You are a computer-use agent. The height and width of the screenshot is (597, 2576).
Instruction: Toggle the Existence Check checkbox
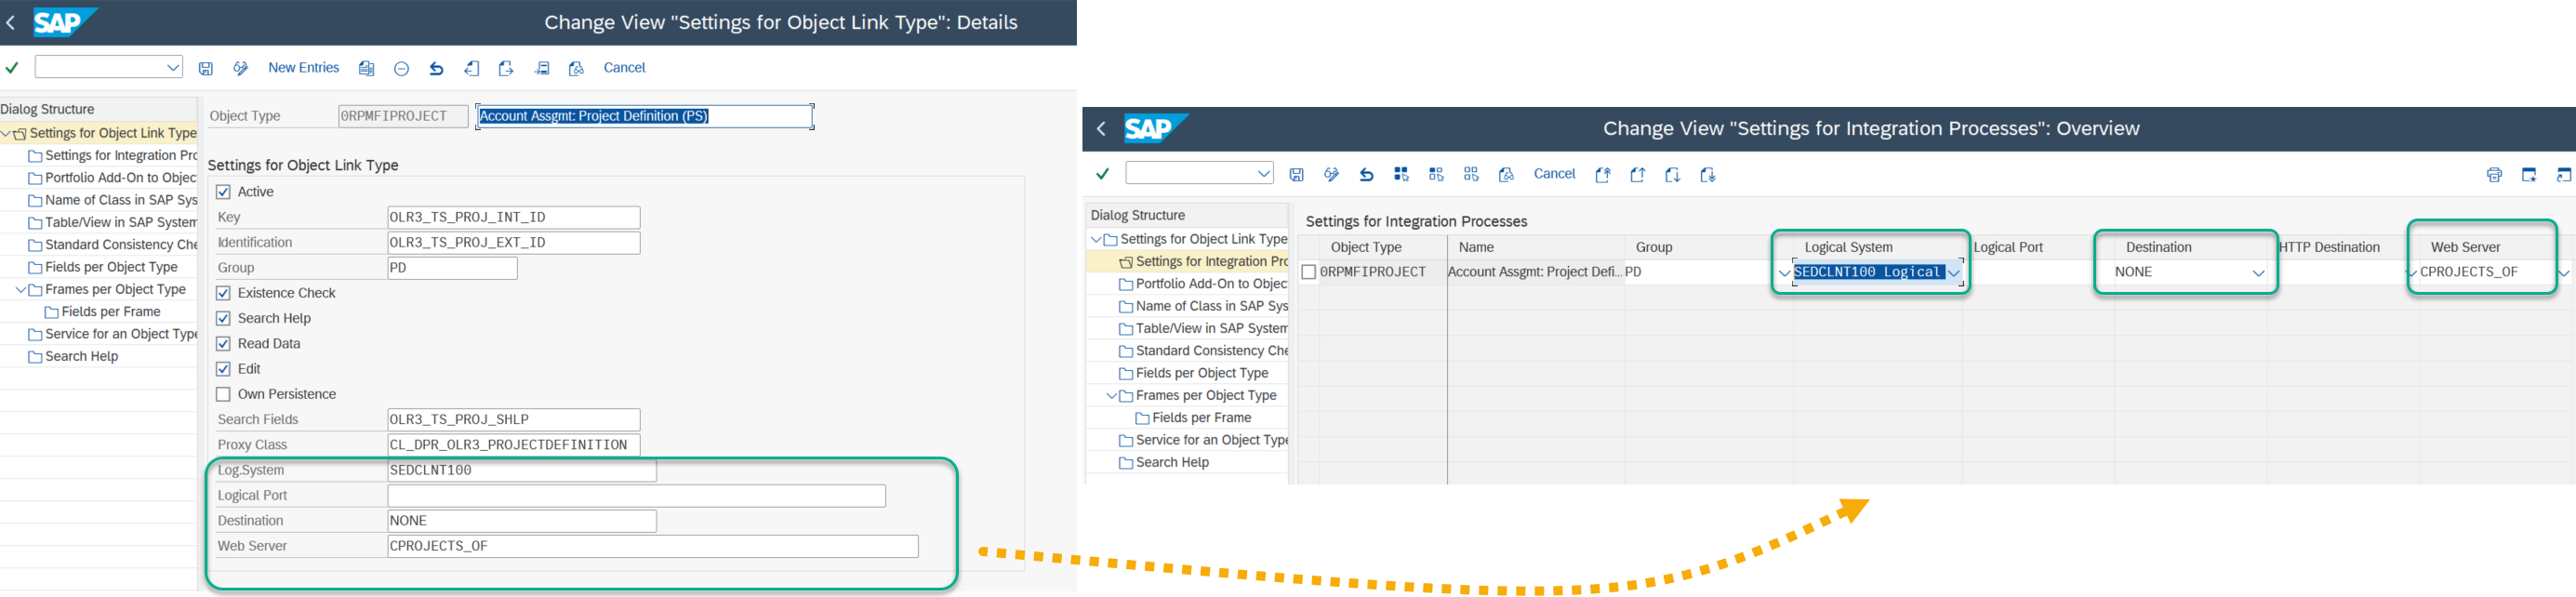pos(223,293)
